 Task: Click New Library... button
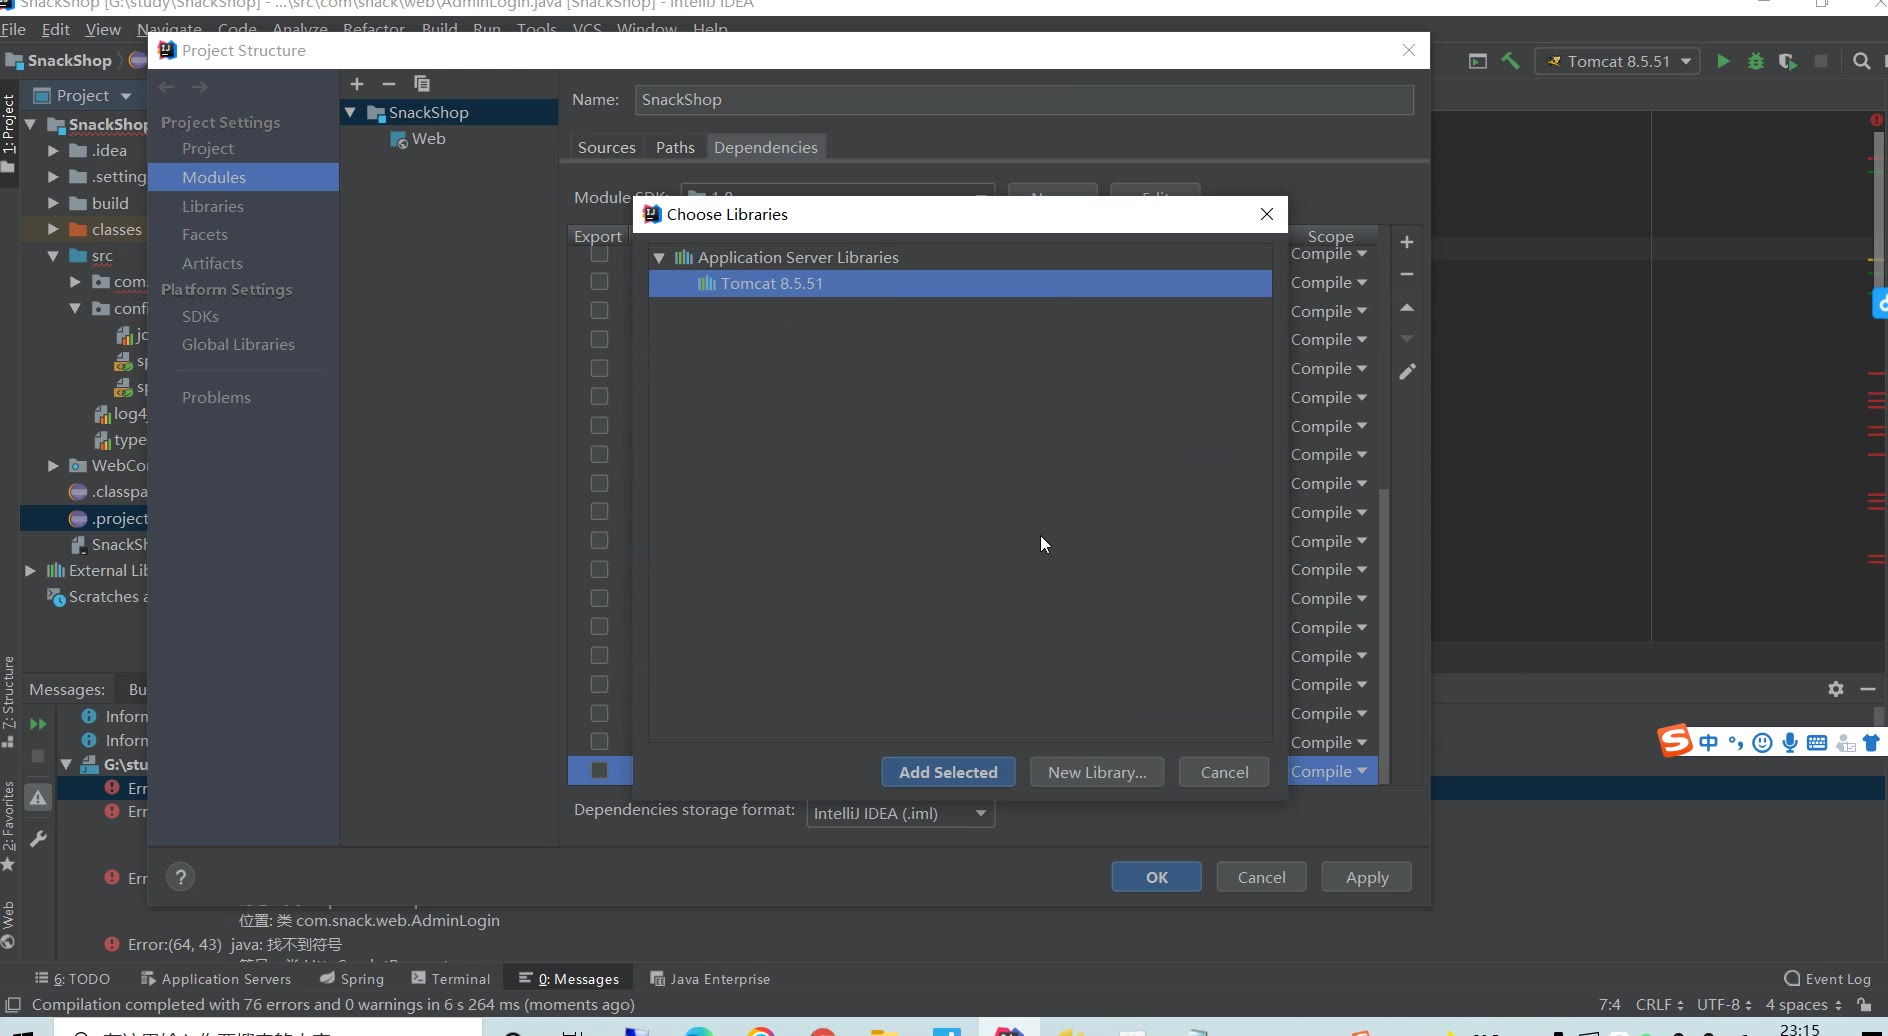tap(1097, 772)
